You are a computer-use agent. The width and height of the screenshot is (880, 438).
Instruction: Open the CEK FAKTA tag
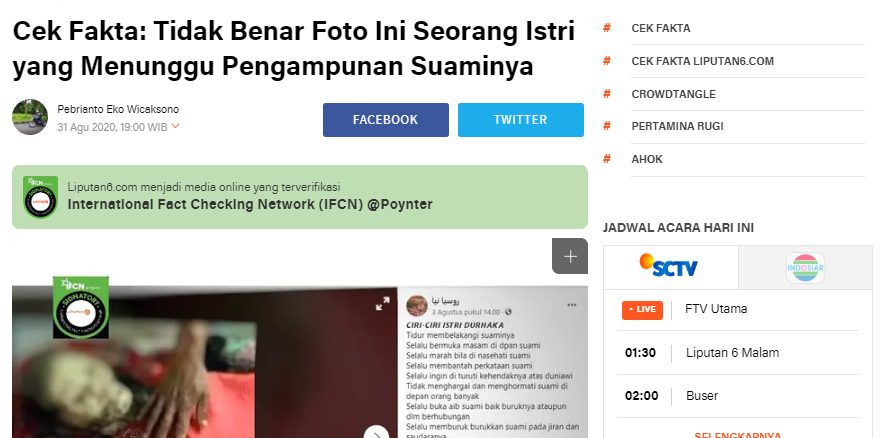point(661,28)
